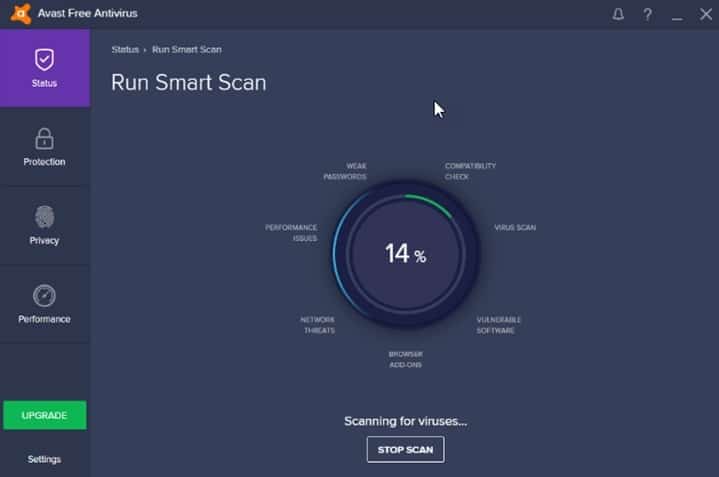The width and height of the screenshot is (719, 477).
Task: Click the Run Smart Scan page heading
Action: [188, 83]
